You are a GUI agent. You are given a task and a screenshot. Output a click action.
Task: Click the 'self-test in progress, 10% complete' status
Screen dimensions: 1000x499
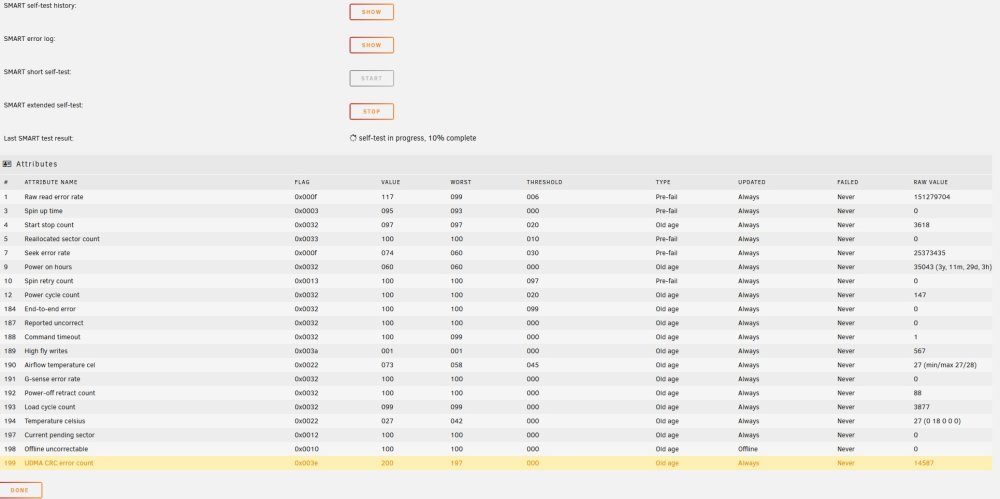417,138
